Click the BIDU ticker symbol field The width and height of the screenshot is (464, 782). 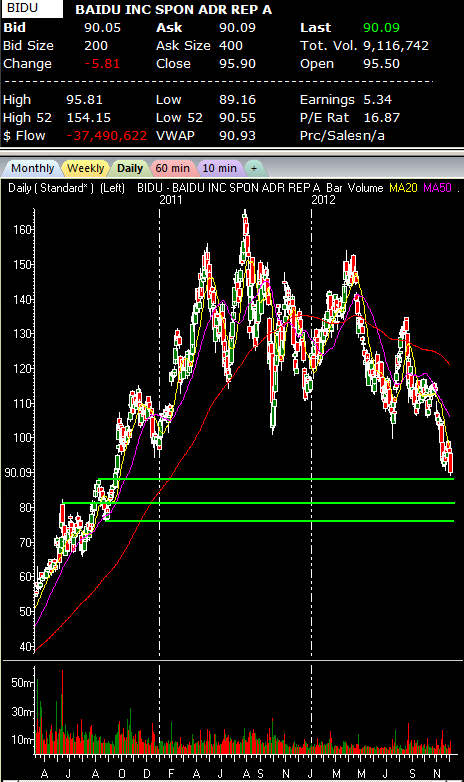pos(32,8)
